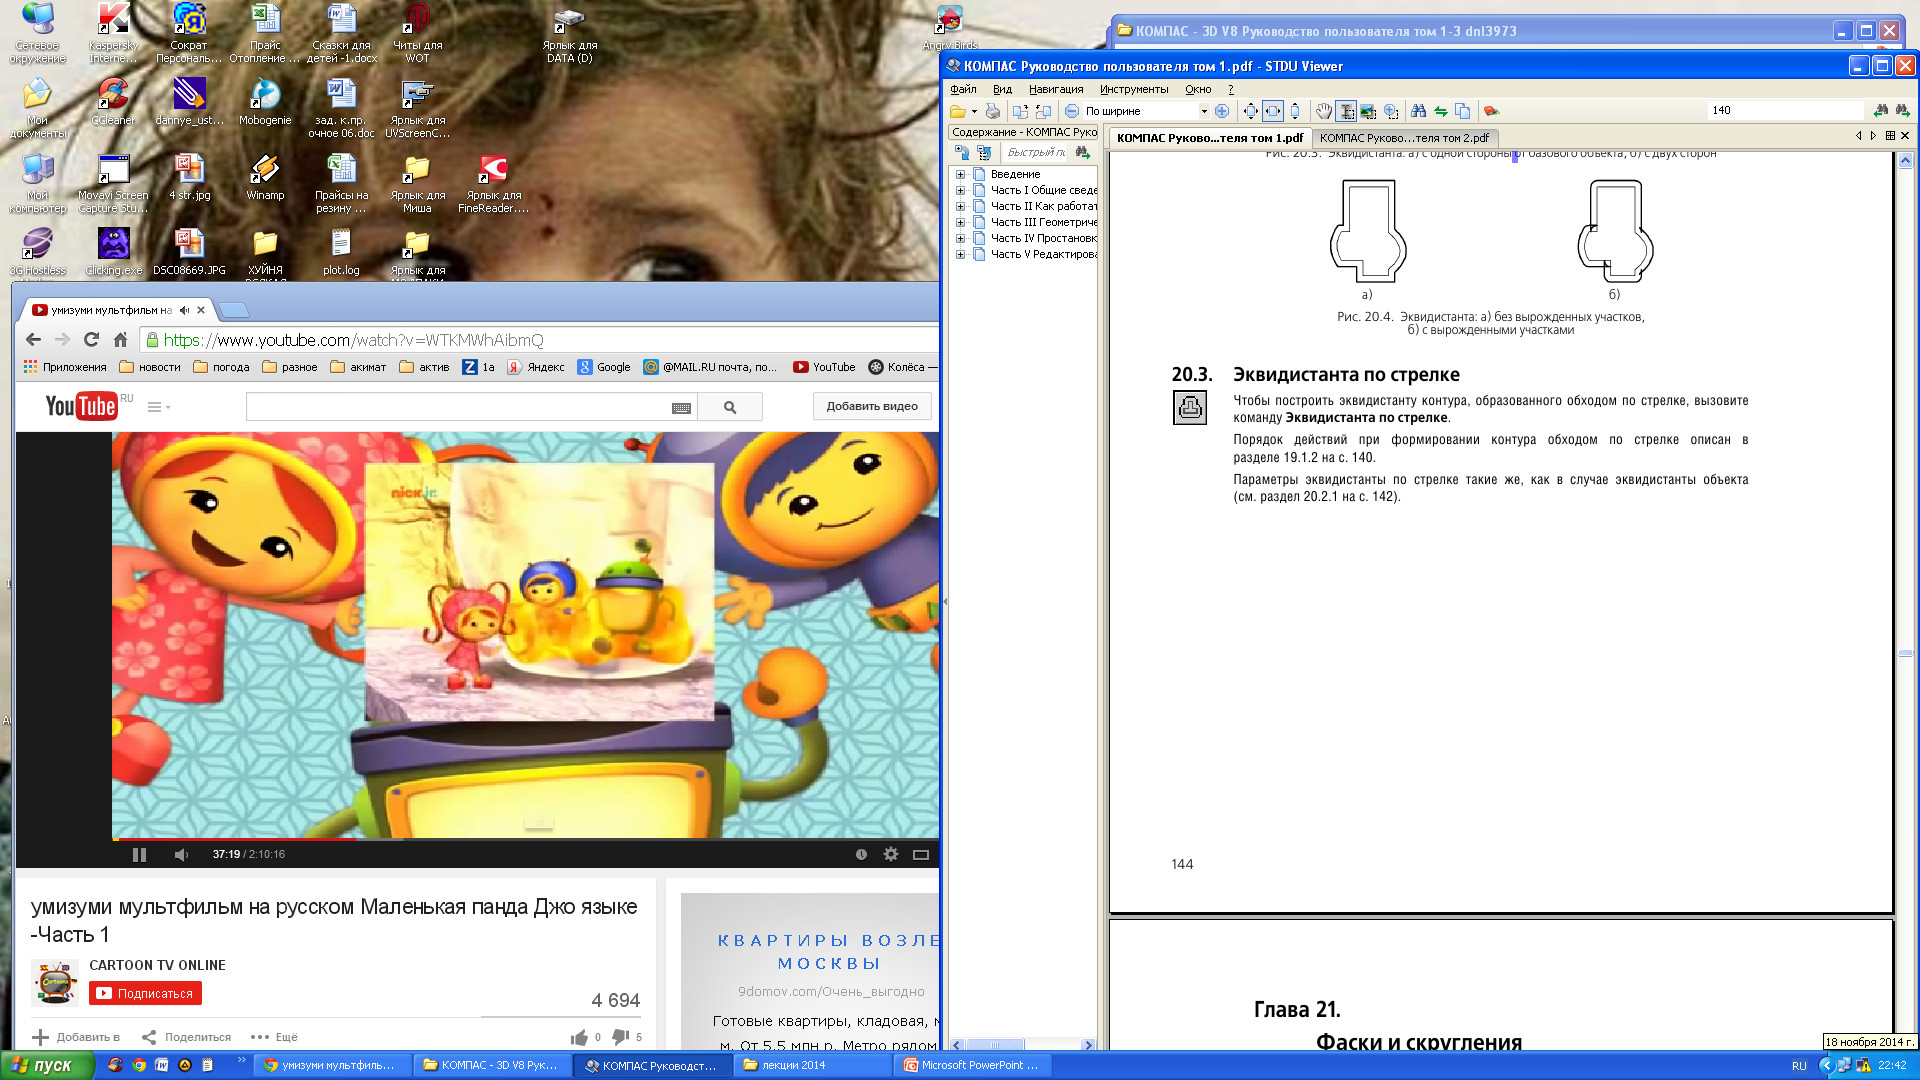Expand Часть I Общие сведения node
The height and width of the screenshot is (1080, 1920).
[960, 190]
